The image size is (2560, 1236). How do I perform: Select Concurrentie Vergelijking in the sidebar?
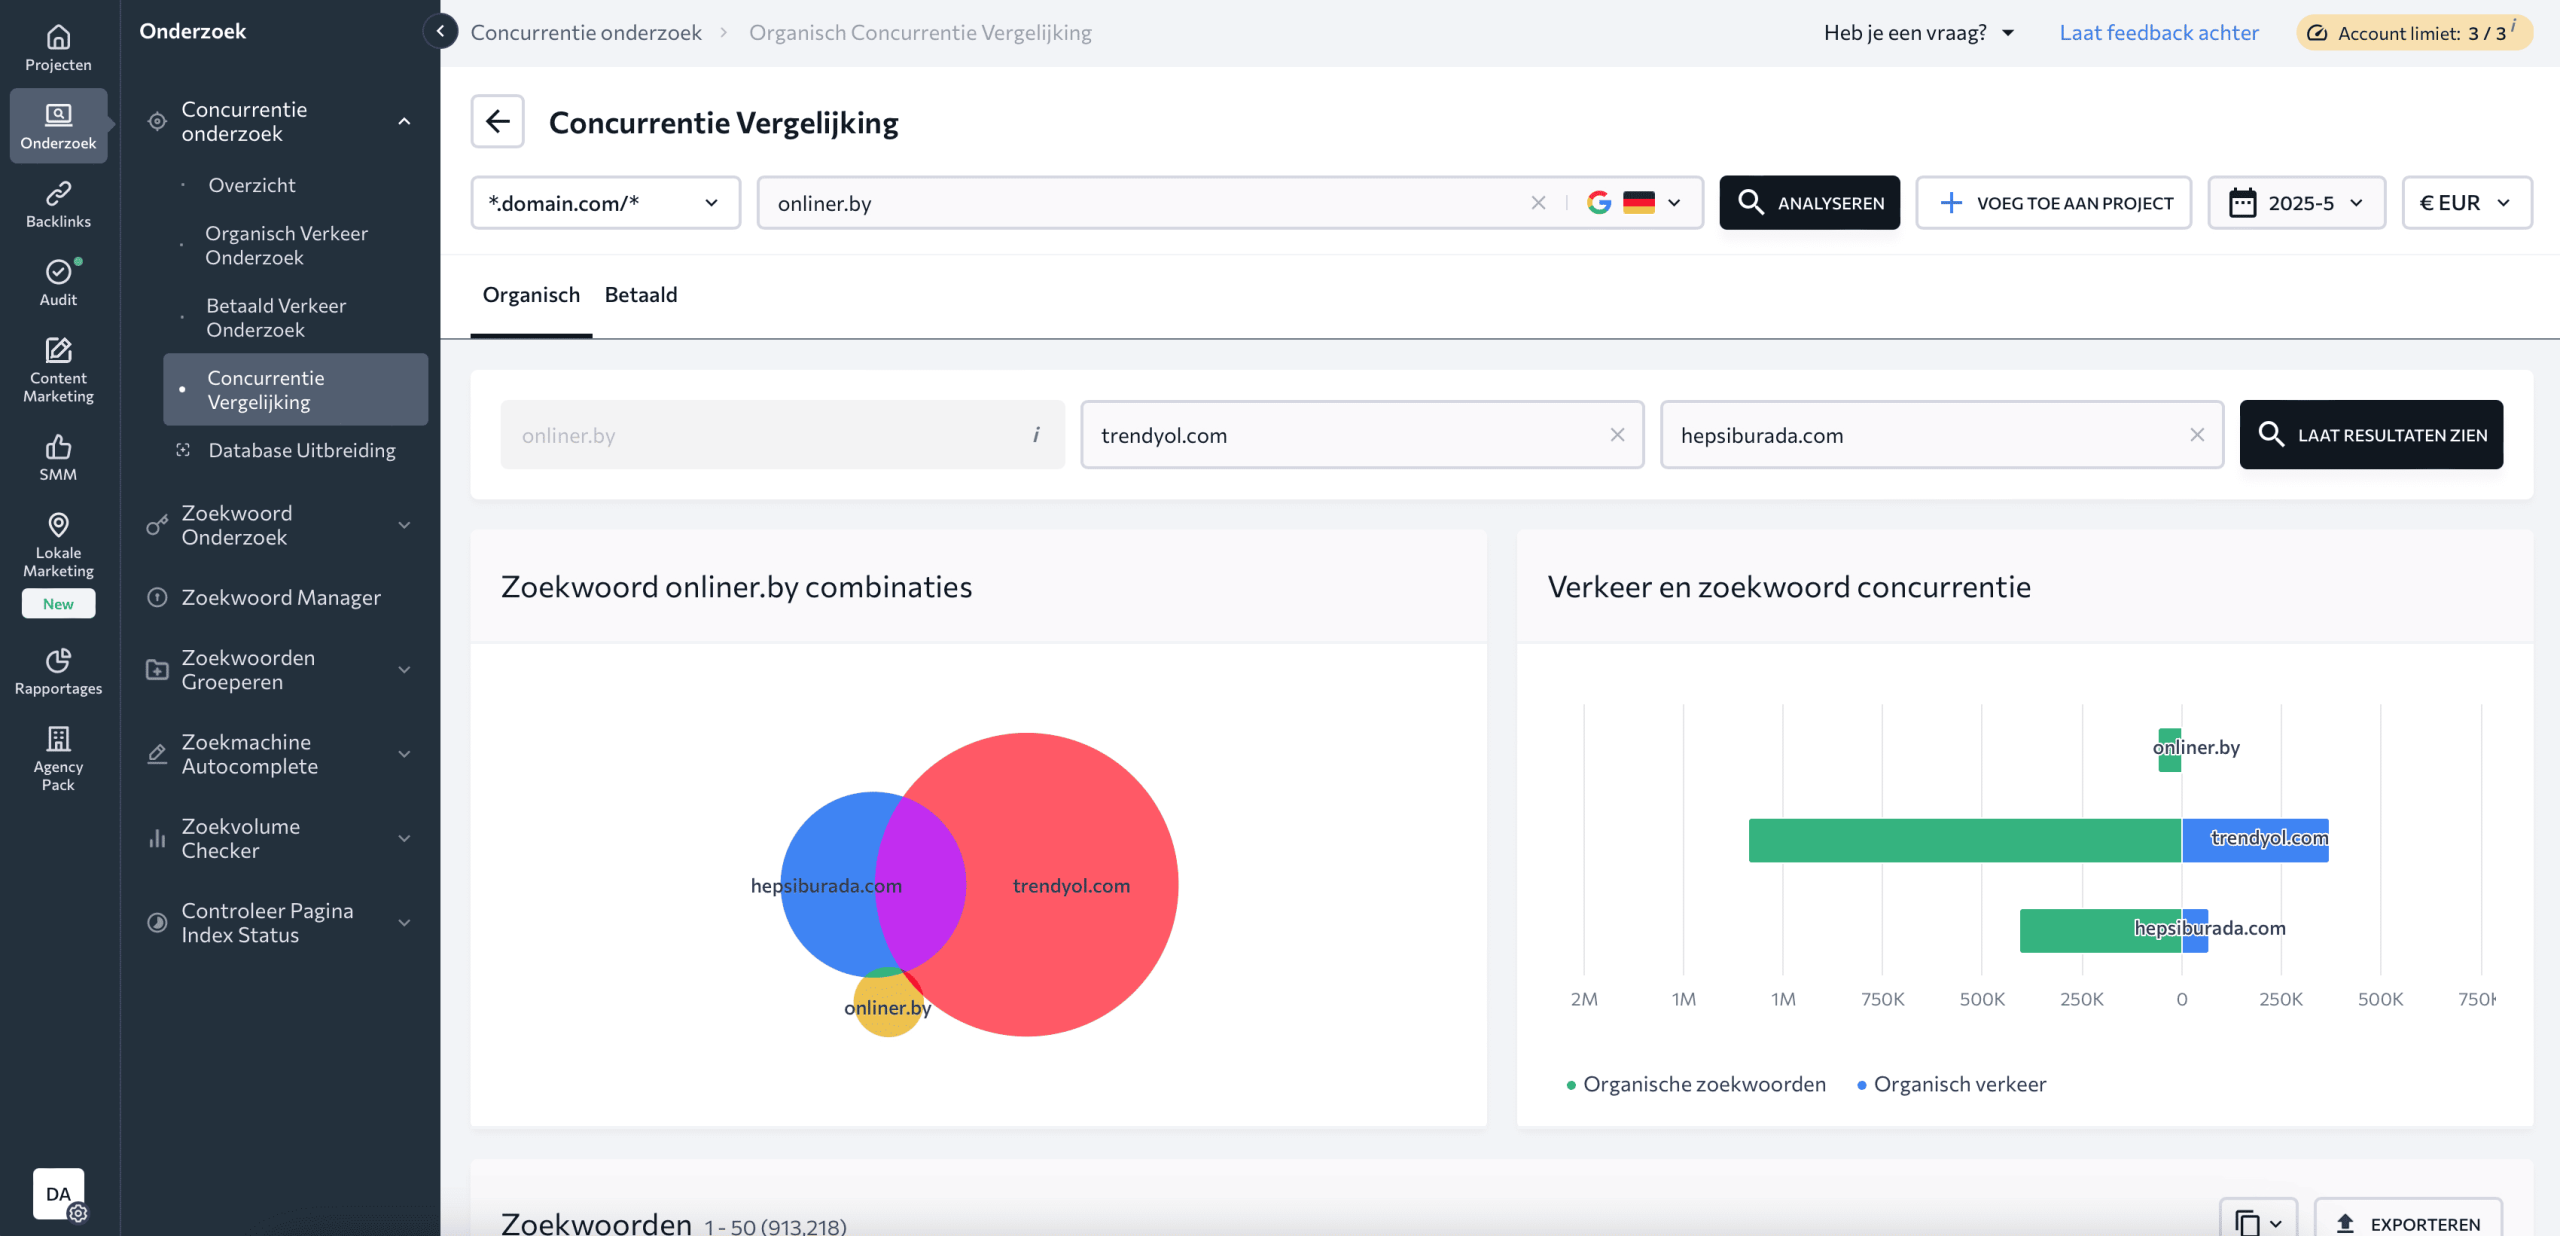click(x=295, y=389)
